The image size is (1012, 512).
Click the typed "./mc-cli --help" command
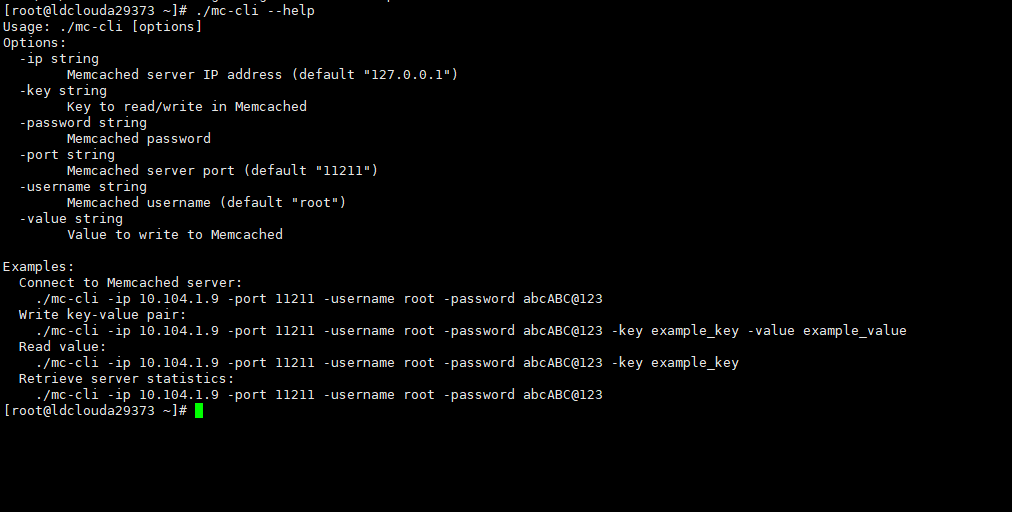[254, 10]
